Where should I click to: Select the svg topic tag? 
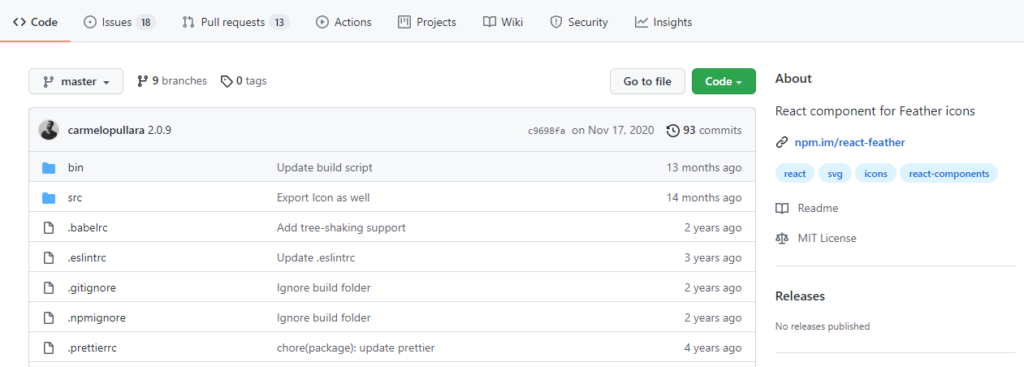835,174
